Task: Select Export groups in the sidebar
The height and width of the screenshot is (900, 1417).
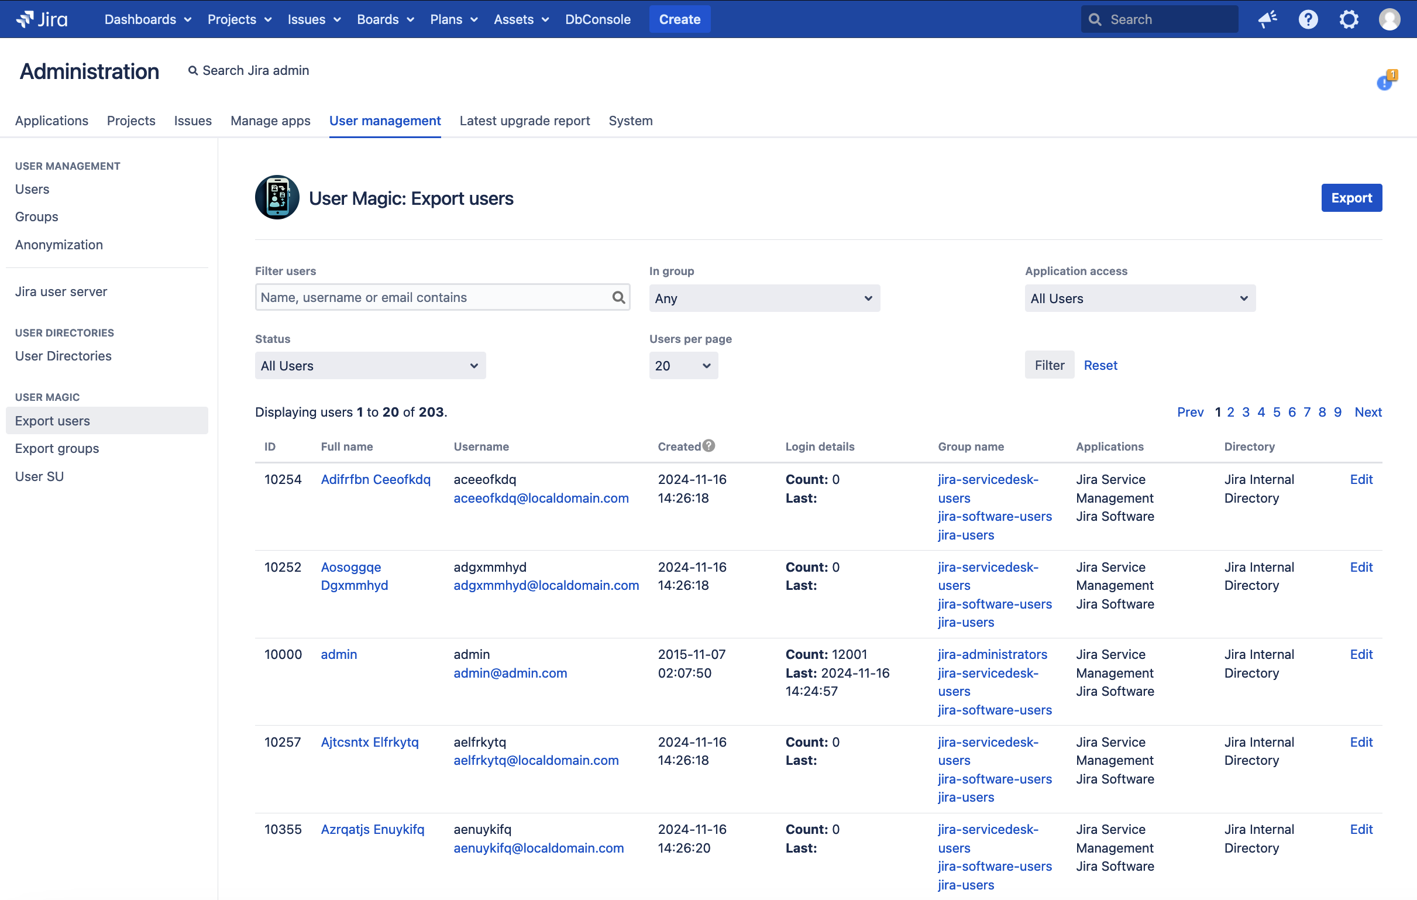Action: pos(57,449)
